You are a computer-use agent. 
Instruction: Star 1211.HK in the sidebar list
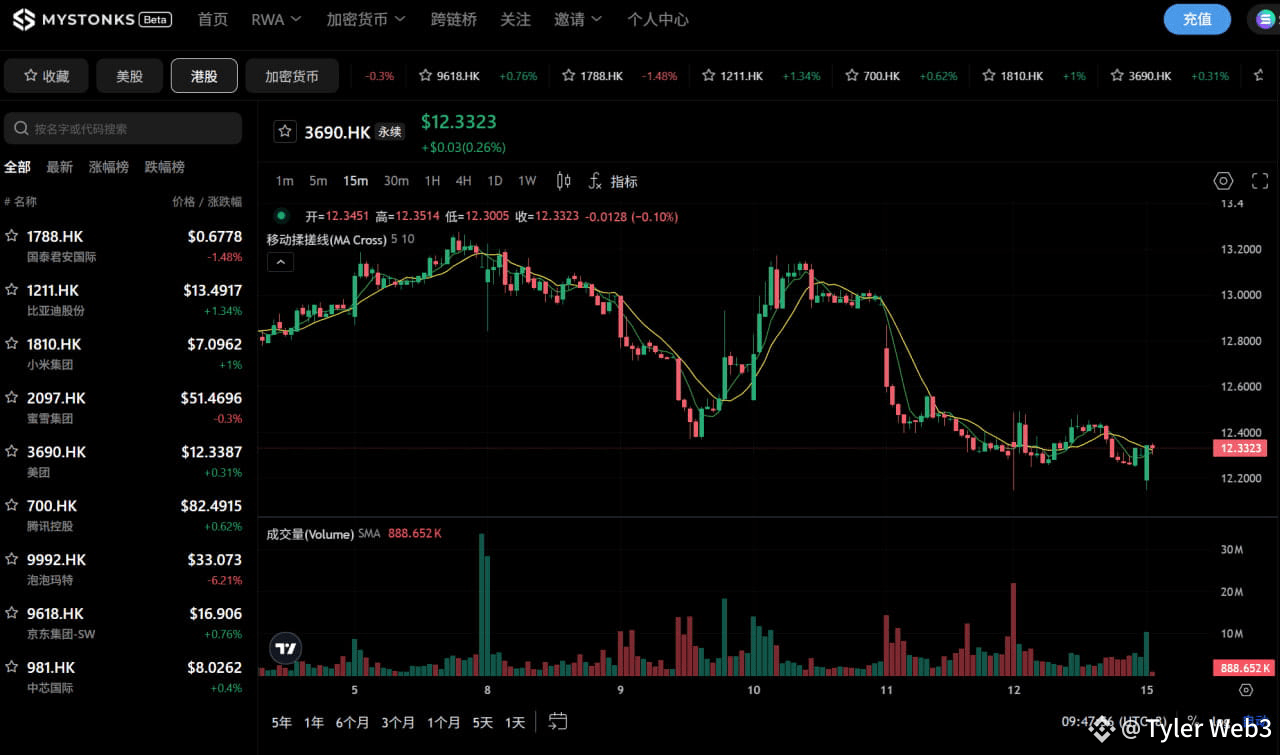pyautogui.click(x=12, y=290)
